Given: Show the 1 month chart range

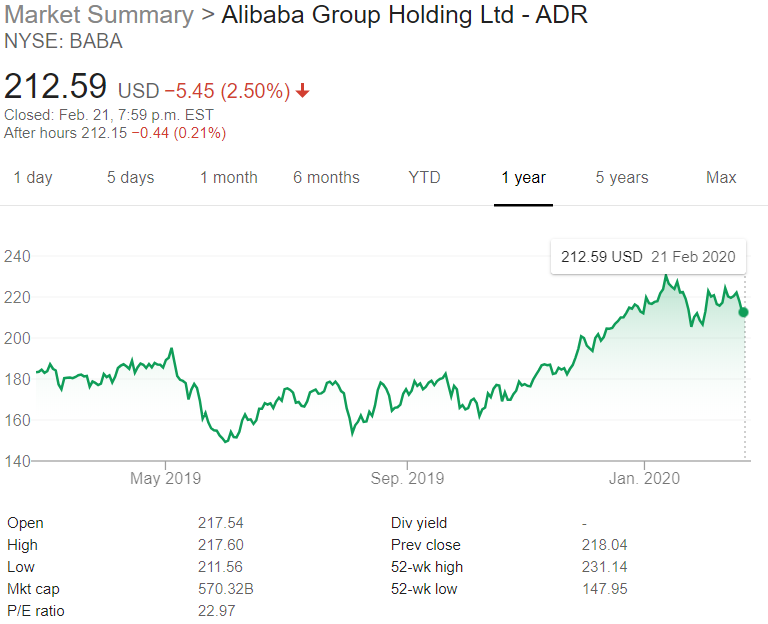Looking at the screenshot, I should click(x=229, y=178).
